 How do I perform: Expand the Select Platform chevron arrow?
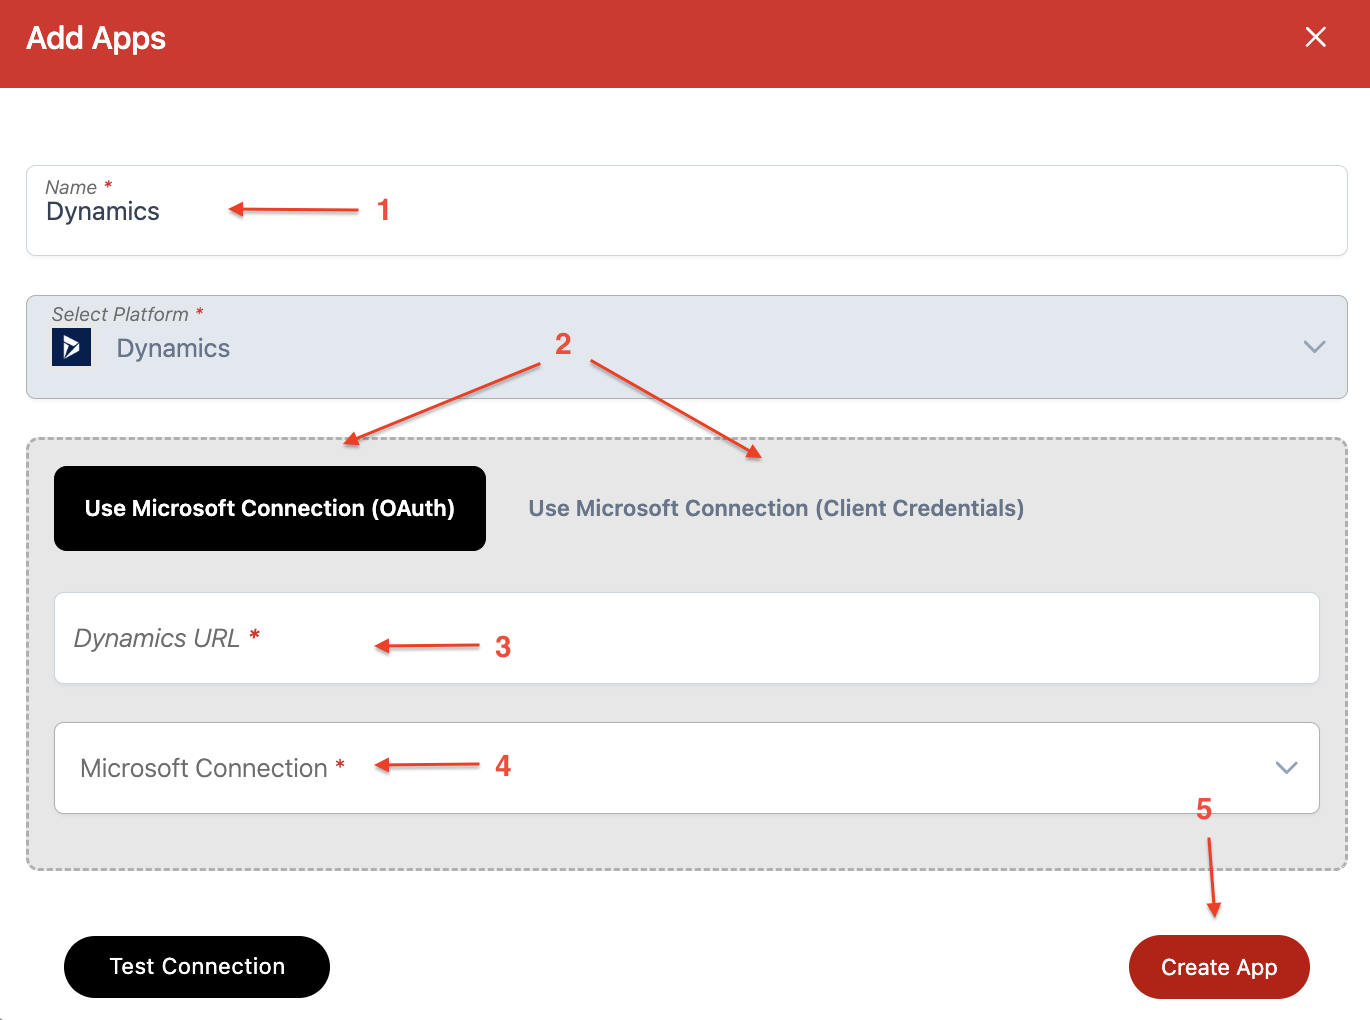[x=1314, y=347]
